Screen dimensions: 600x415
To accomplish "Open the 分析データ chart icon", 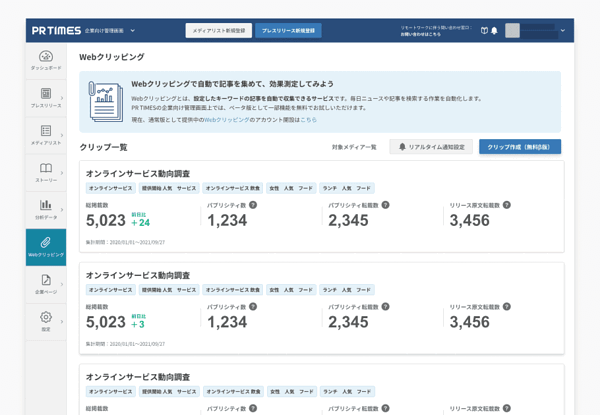I will click(46, 205).
